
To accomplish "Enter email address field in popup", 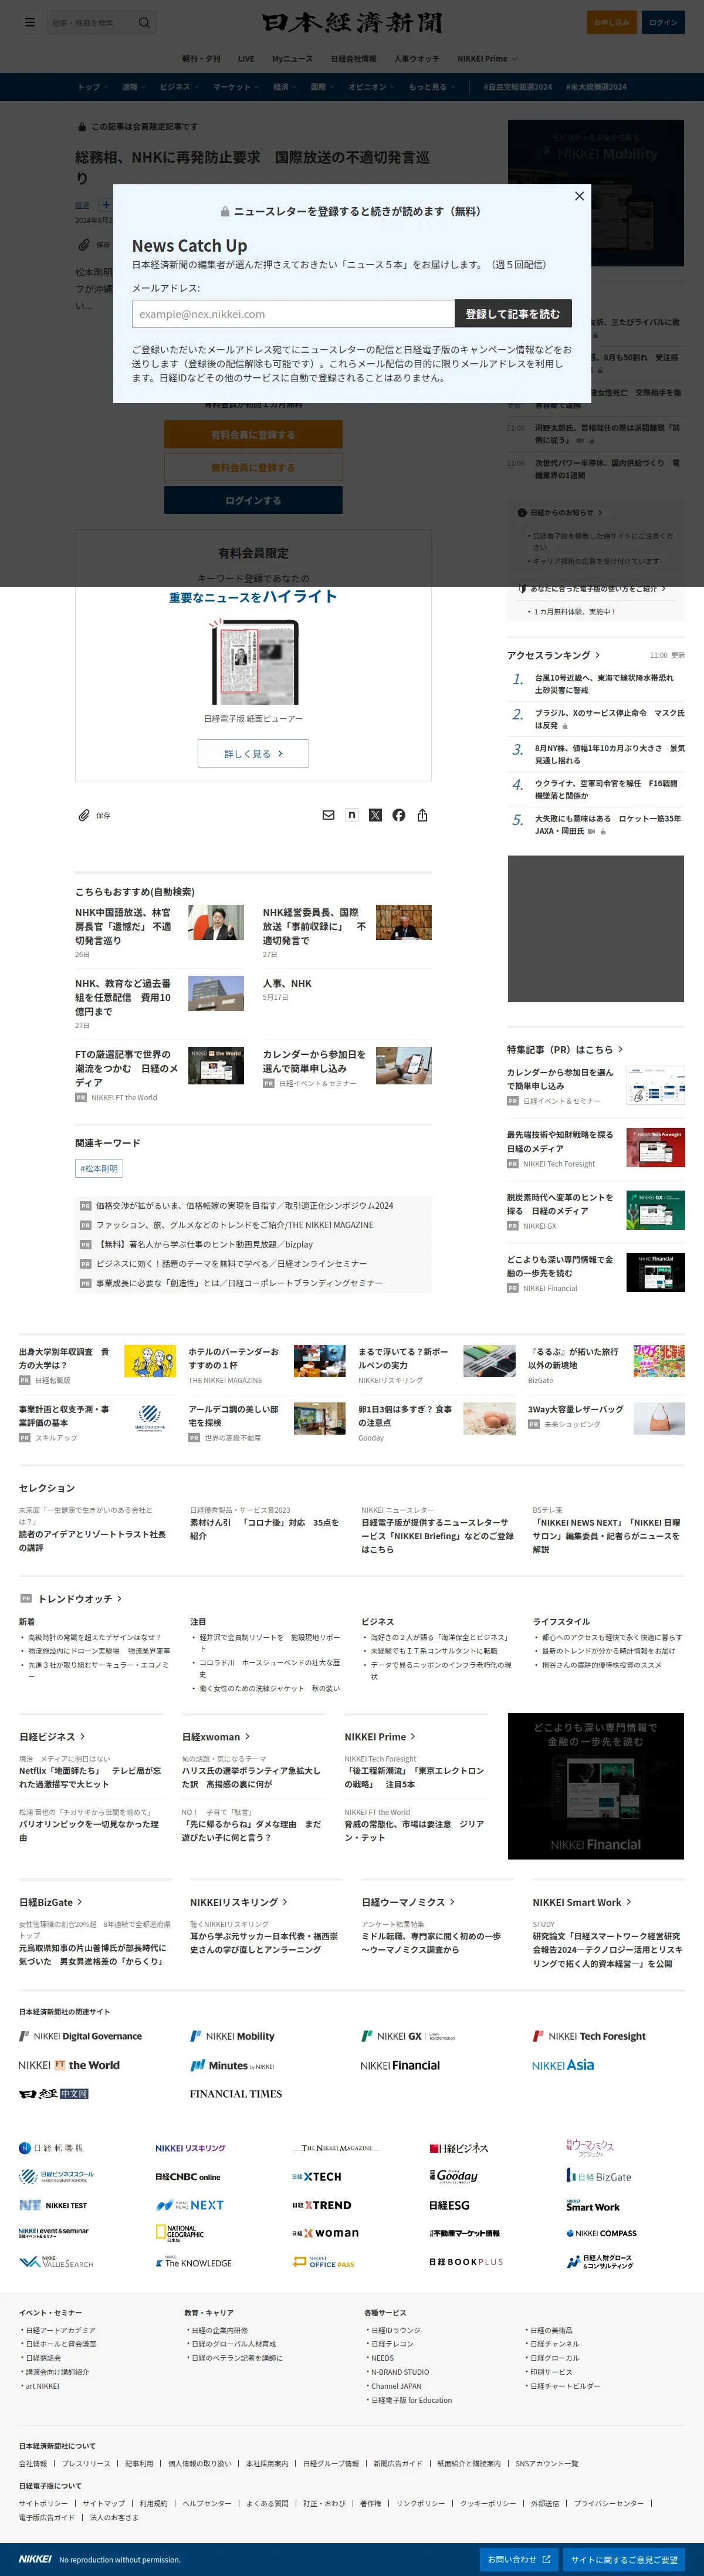I will 293,313.
